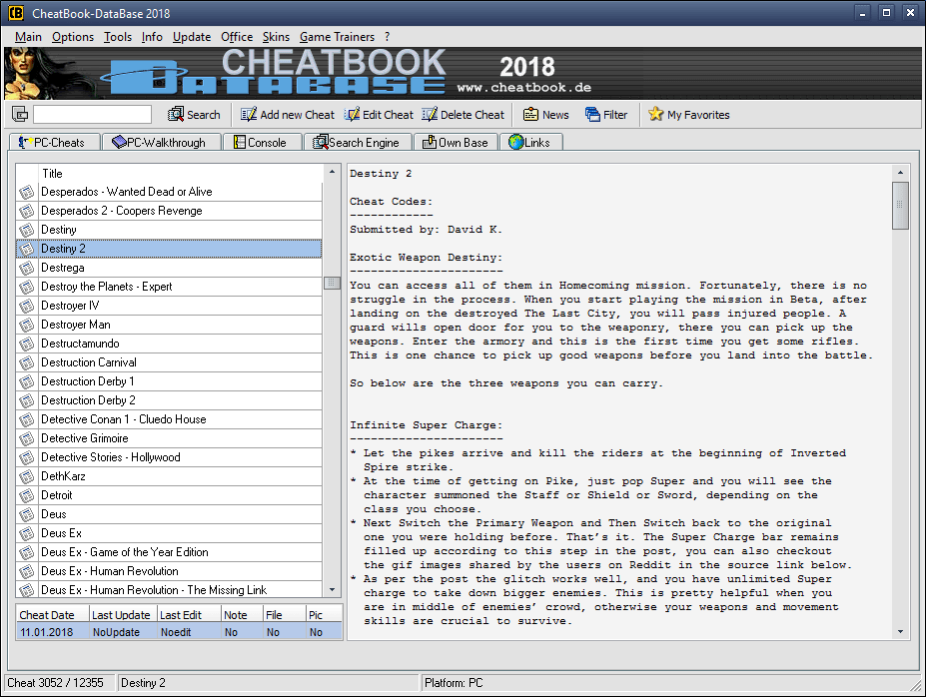Image resolution: width=926 pixels, height=697 pixels.
Task: Click the cheat text scrollbar thumb
Action: point(900,206)
